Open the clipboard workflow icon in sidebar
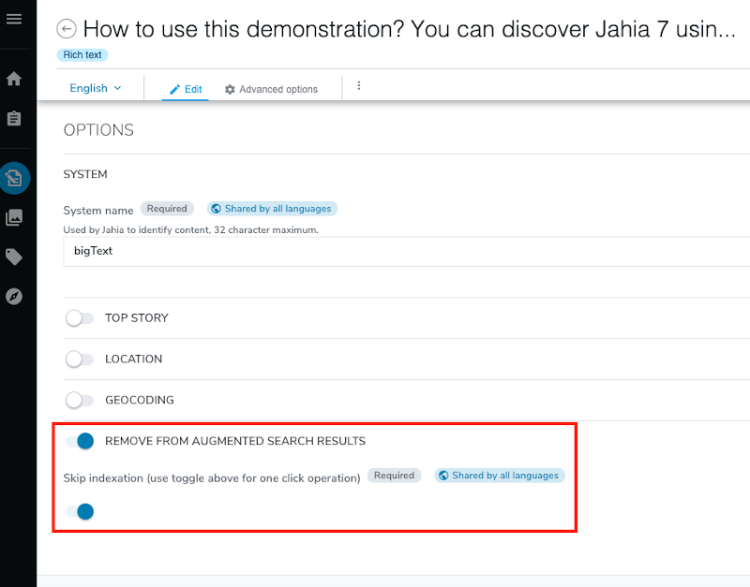This screenshot has height=587, width=750. (14, 118)
